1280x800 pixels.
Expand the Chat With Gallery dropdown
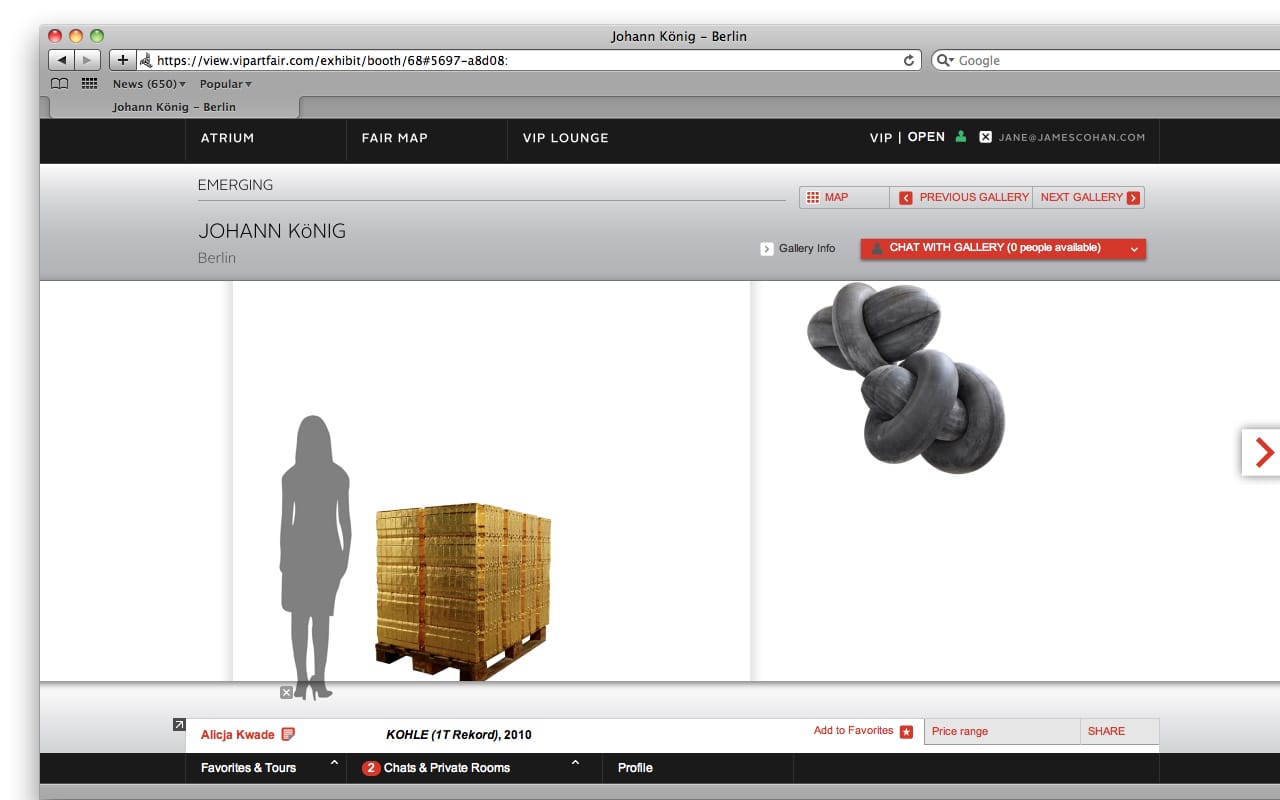pyautogui.click(x=1134, y=249)
